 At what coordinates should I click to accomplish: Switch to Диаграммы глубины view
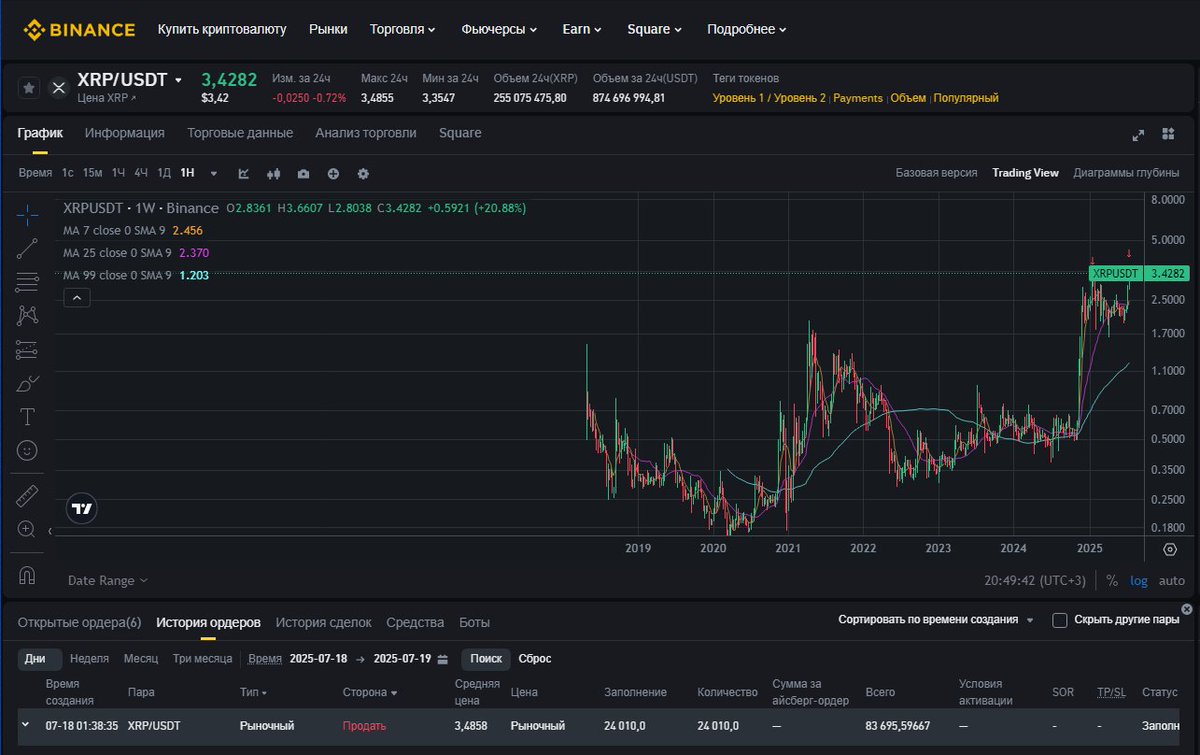tap(1126, 173)
